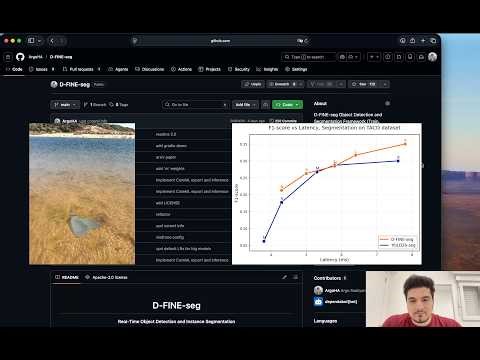Click dependabot avatar in Contributors
The width and height of the screenshot is (480, 360).
[x=318, y=301]
